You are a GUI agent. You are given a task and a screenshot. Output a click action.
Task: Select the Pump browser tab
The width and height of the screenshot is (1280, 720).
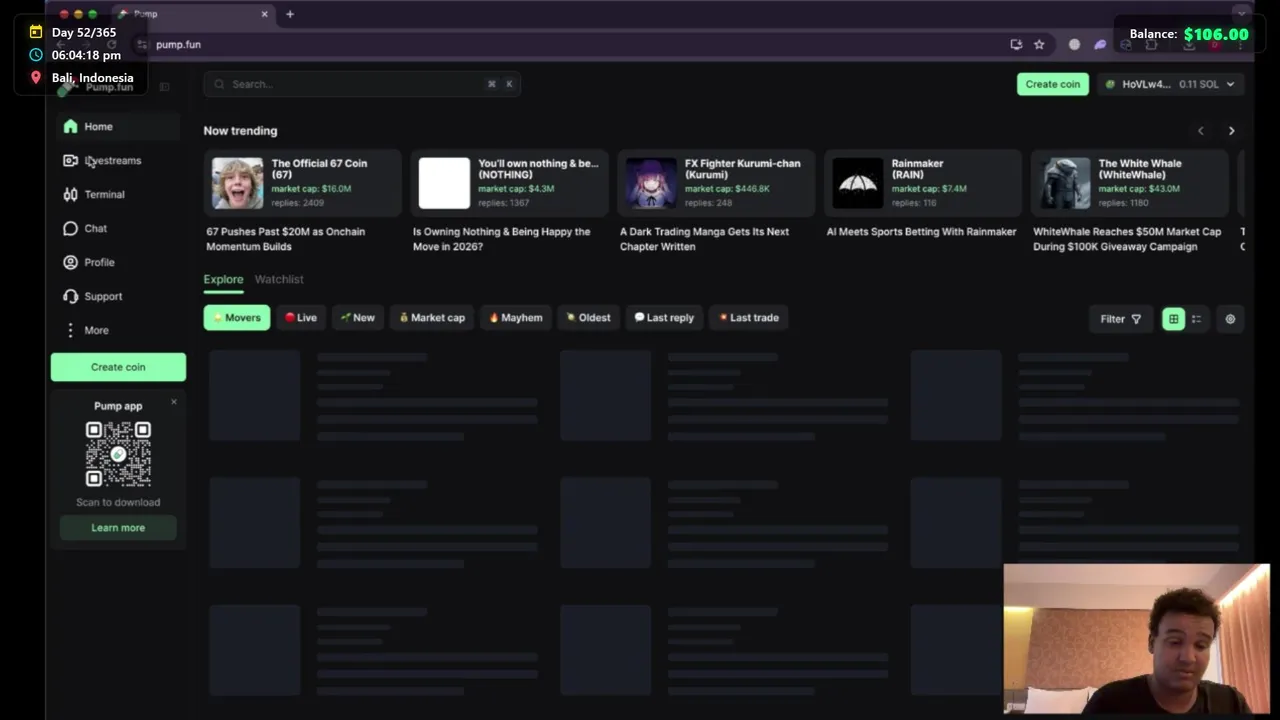tap(191, 14)
